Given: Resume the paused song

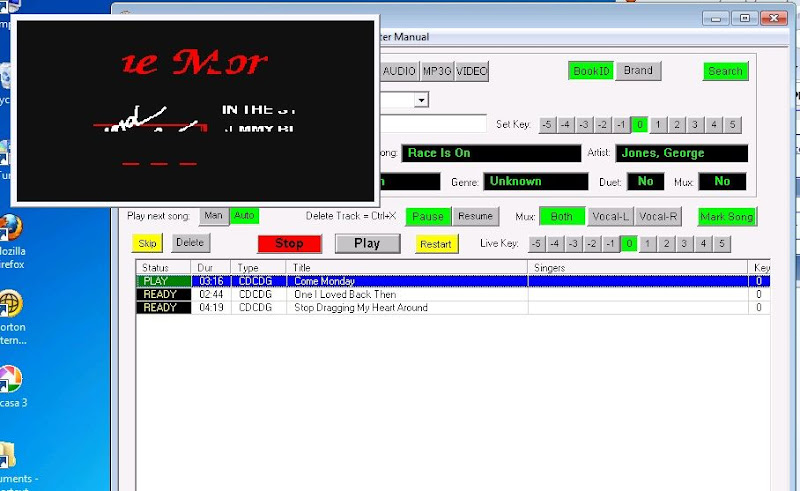Looking at the screenshot, I should click(x=475, y=216).
